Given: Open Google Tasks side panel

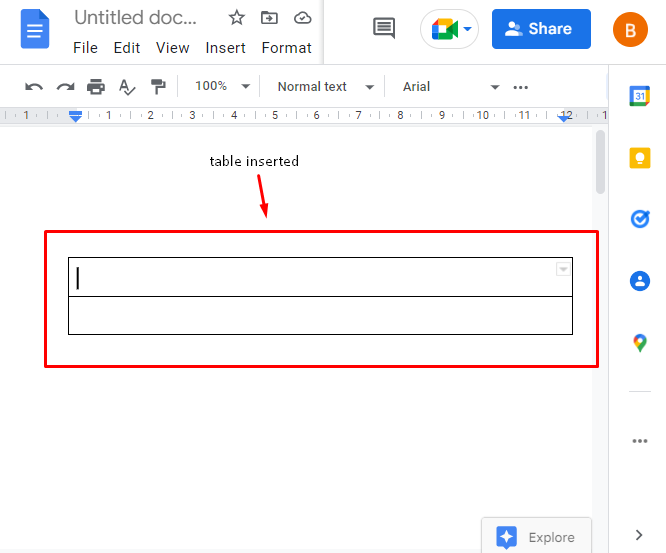Looking at the screenshot, I should [x=640, y=219].
